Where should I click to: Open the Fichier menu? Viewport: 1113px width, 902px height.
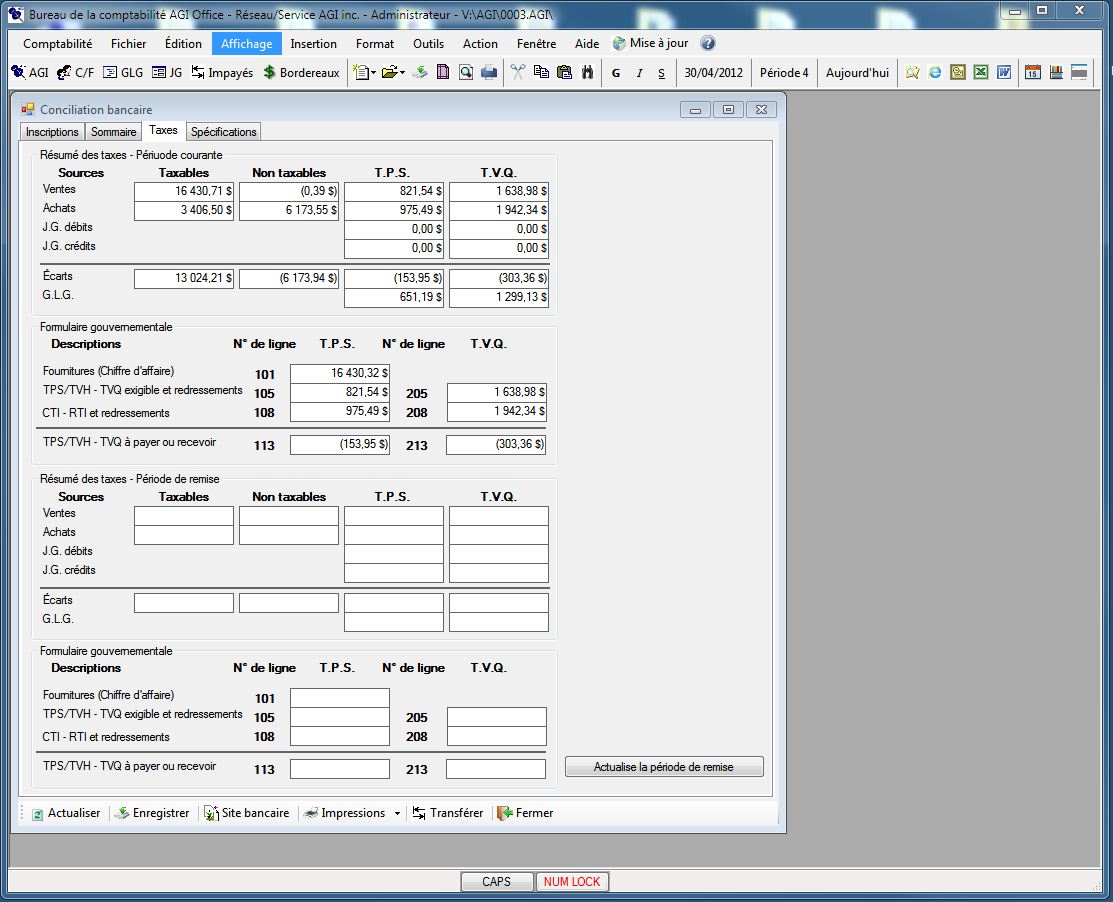coord(128,43)
